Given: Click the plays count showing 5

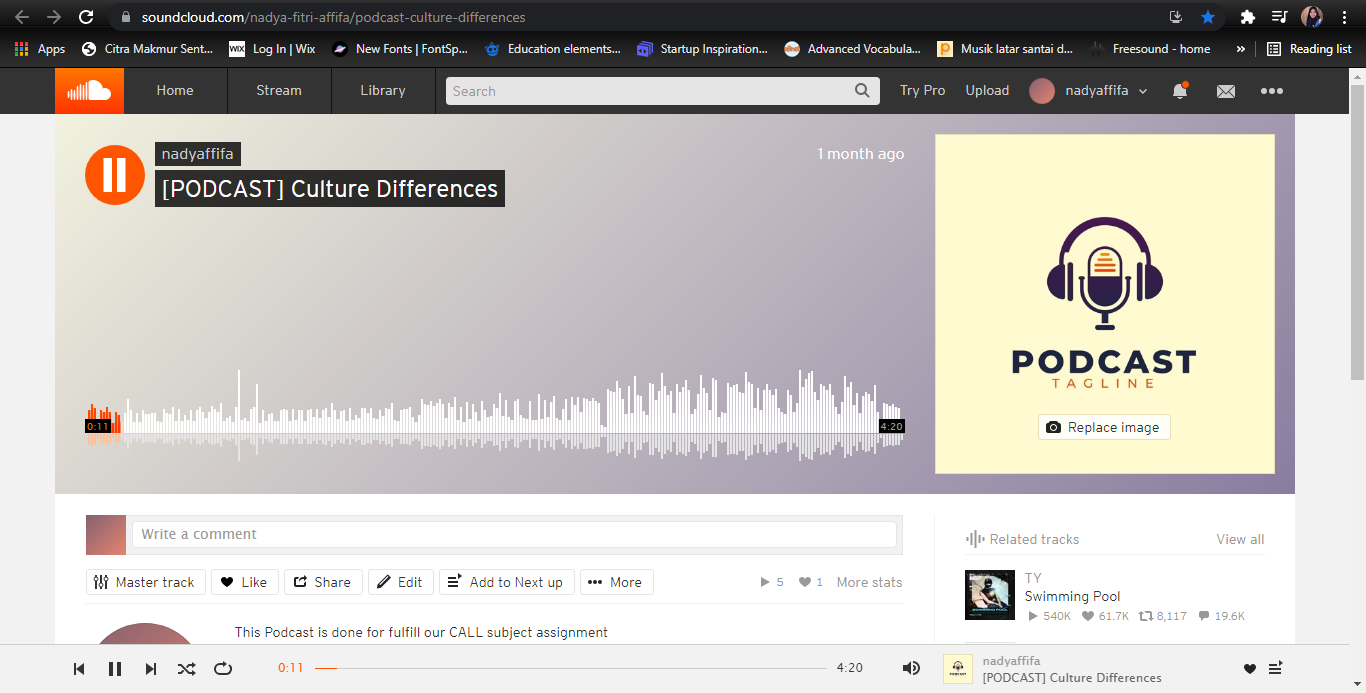Looking at the screenshot, I should click(772, 582).
